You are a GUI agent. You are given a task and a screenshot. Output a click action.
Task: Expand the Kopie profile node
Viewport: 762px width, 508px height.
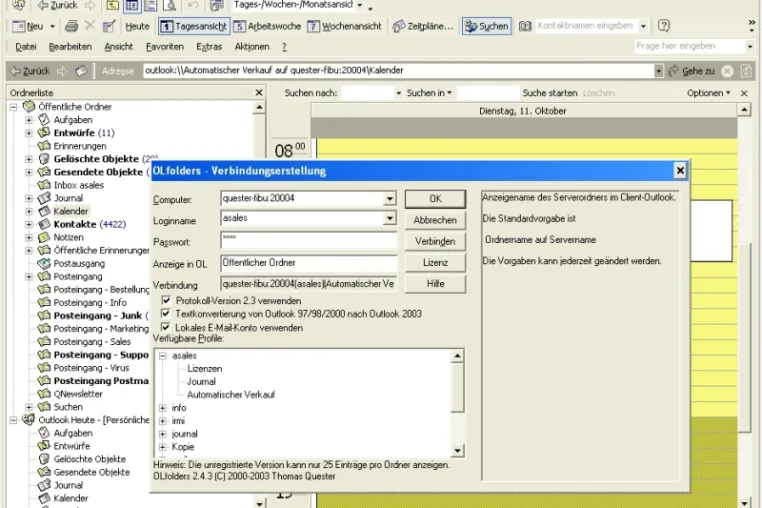click(x=163, y=447)
